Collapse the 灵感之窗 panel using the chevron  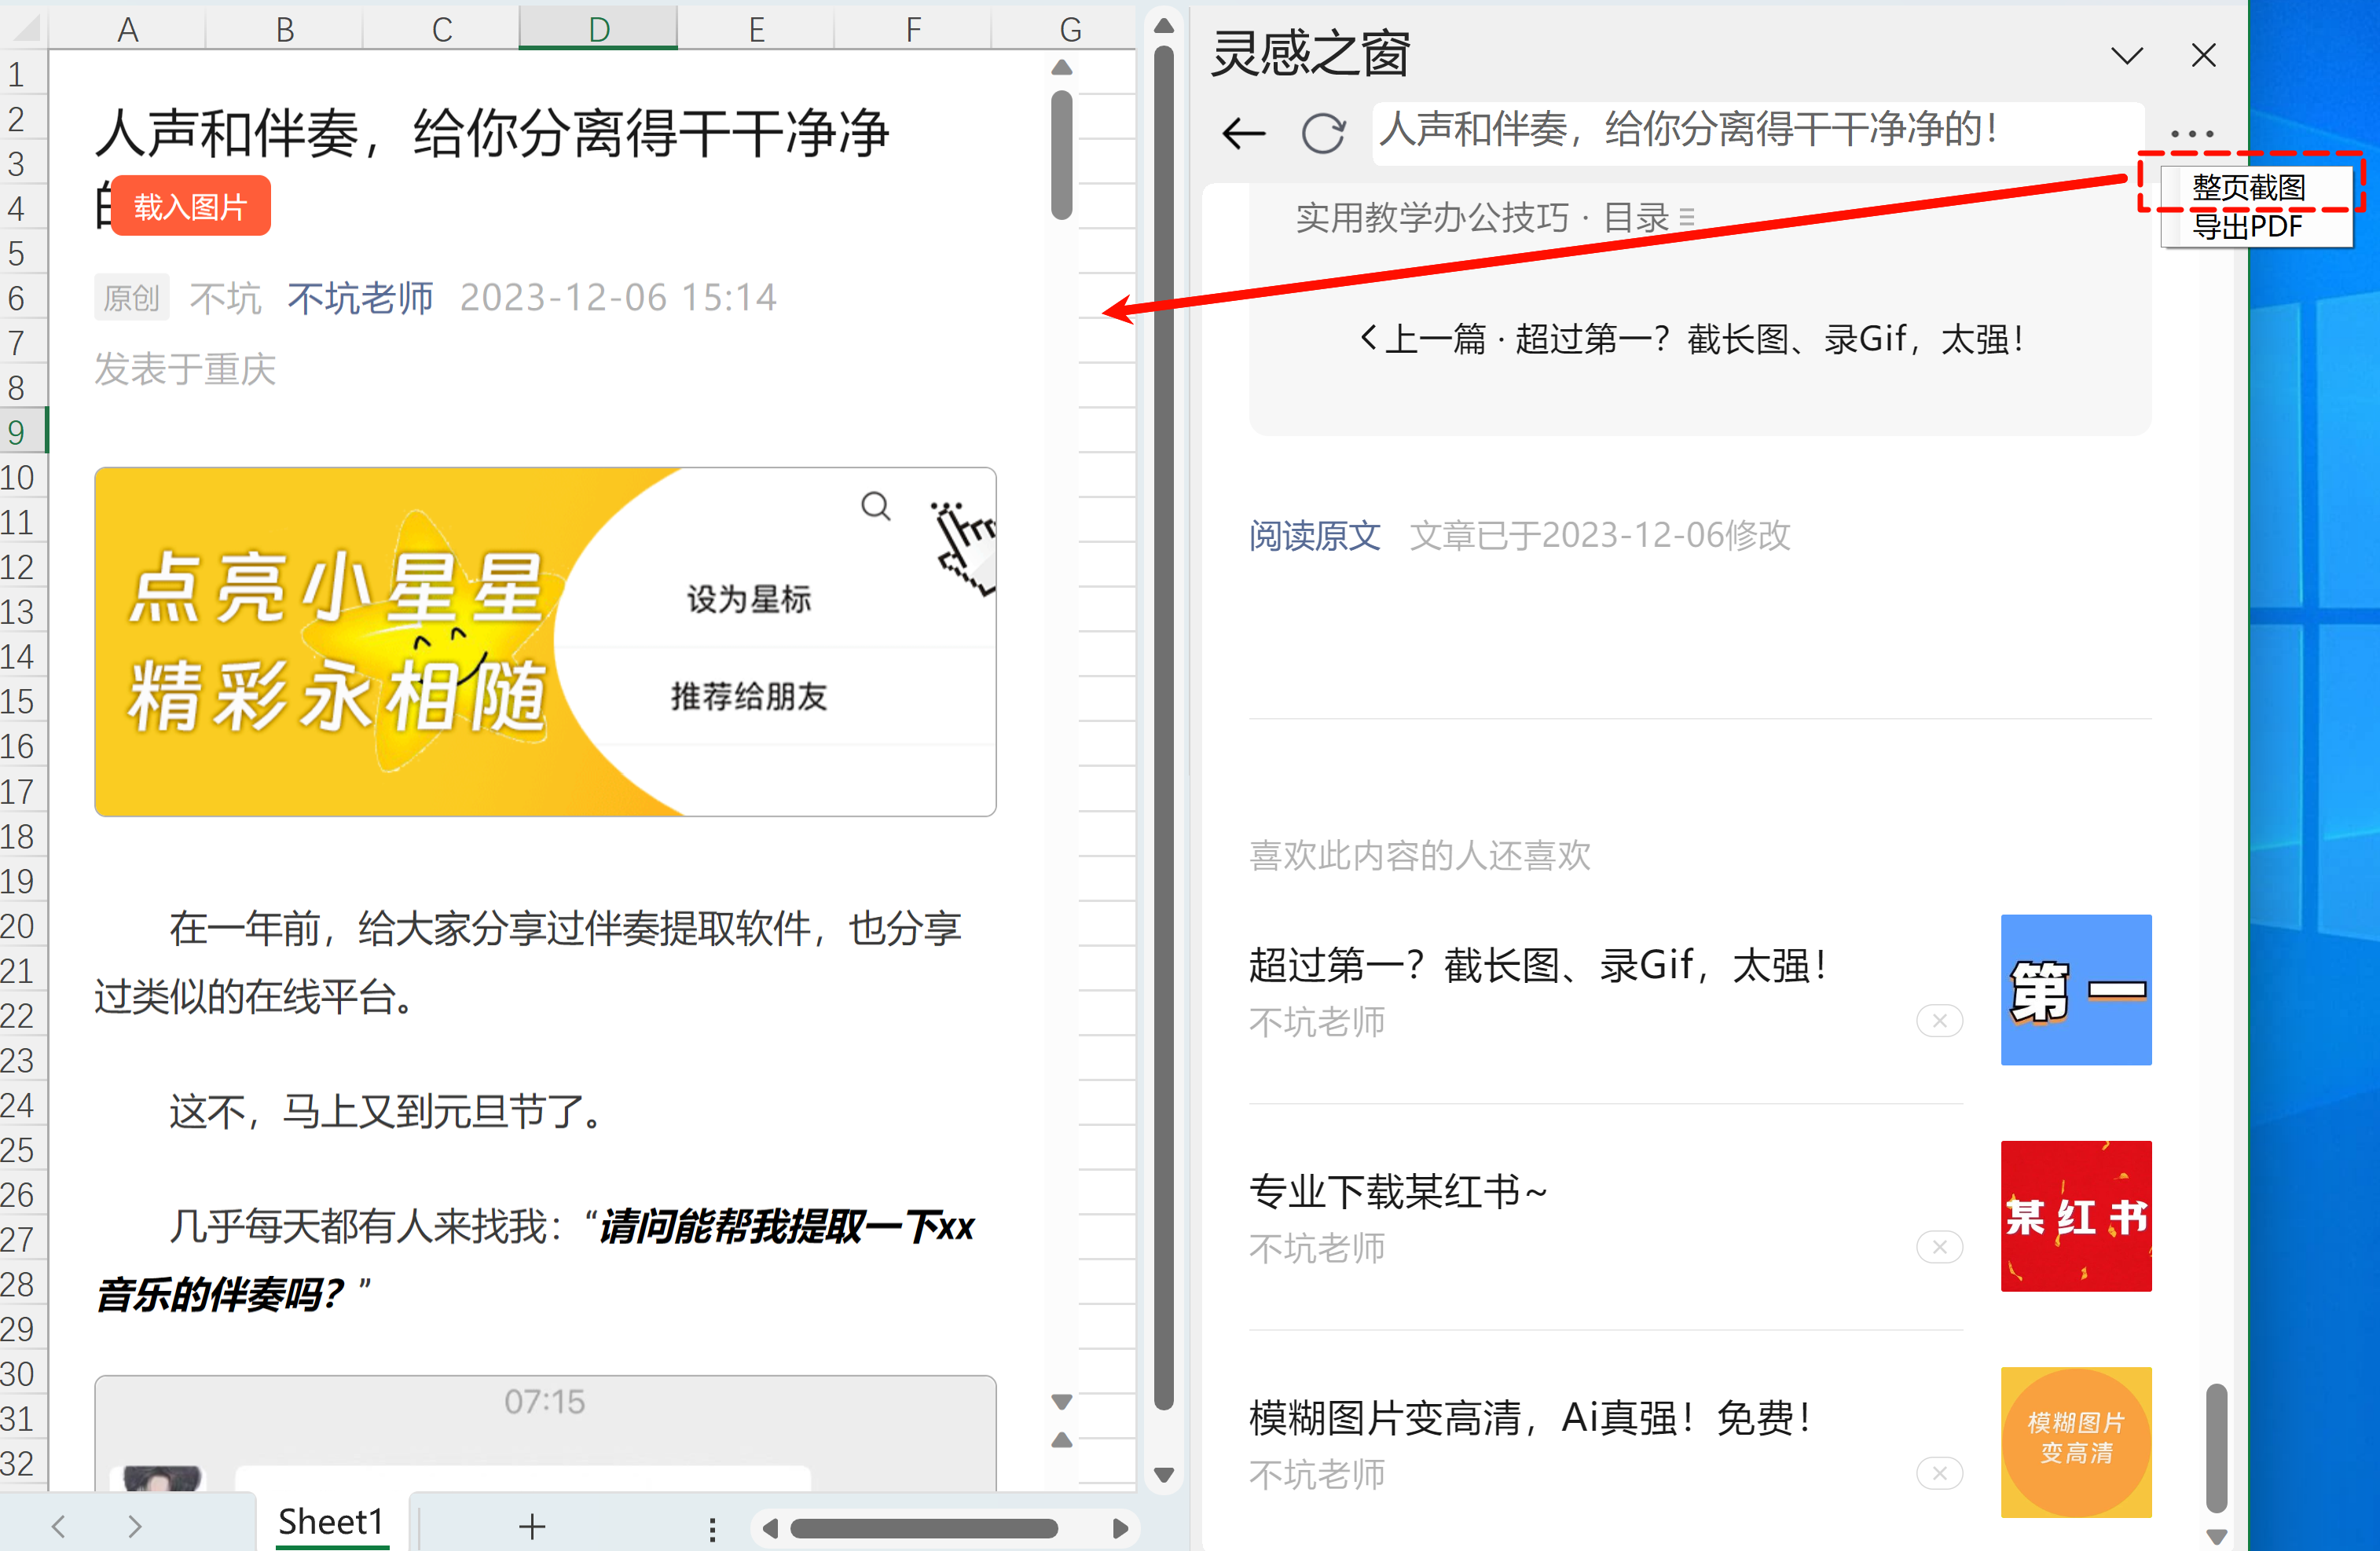pyautogui.click(x=2127, y=55)
